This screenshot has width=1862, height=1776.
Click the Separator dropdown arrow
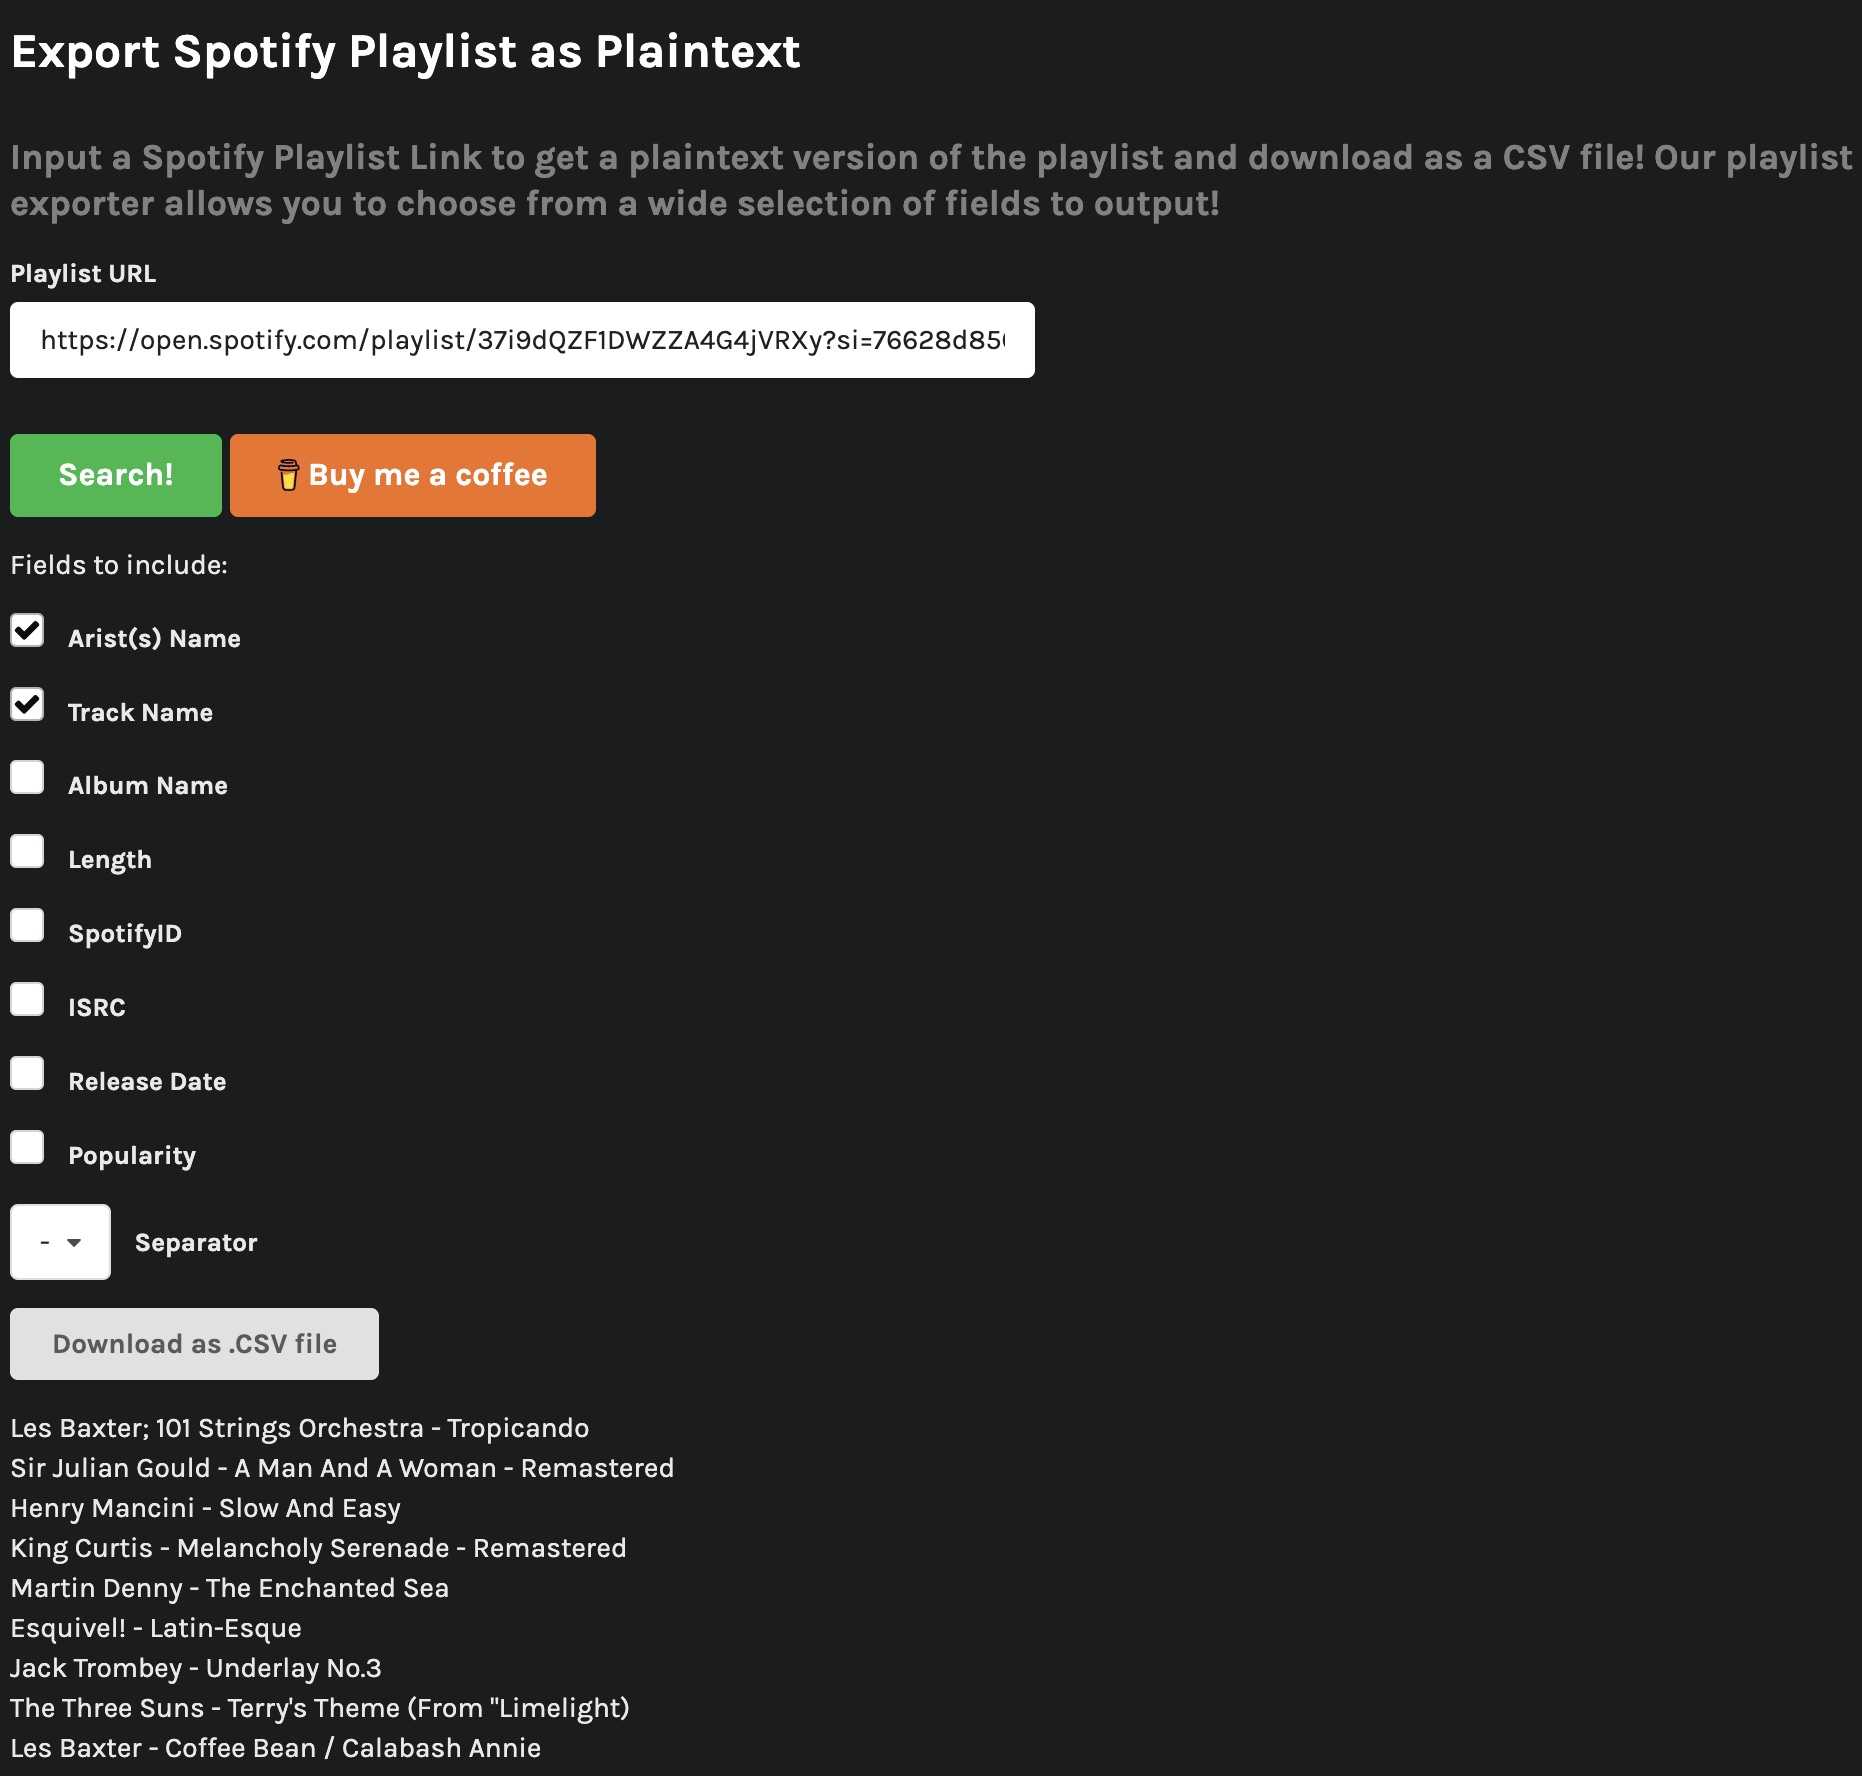click(x=74, y=1243)
